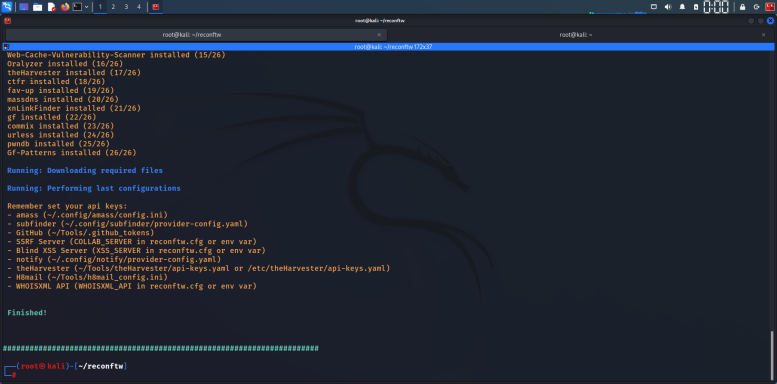Click the subfinder provider-config.yaml line

(127, 224)
